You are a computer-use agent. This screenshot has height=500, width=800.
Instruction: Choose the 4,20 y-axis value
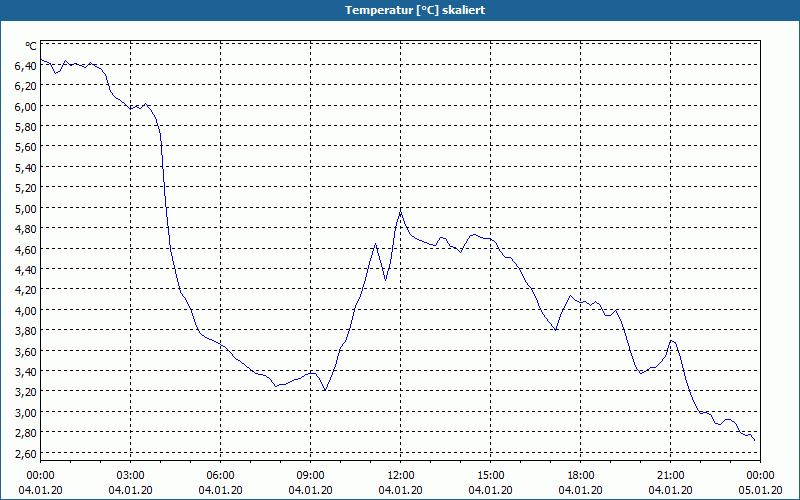tap(26, 290)
